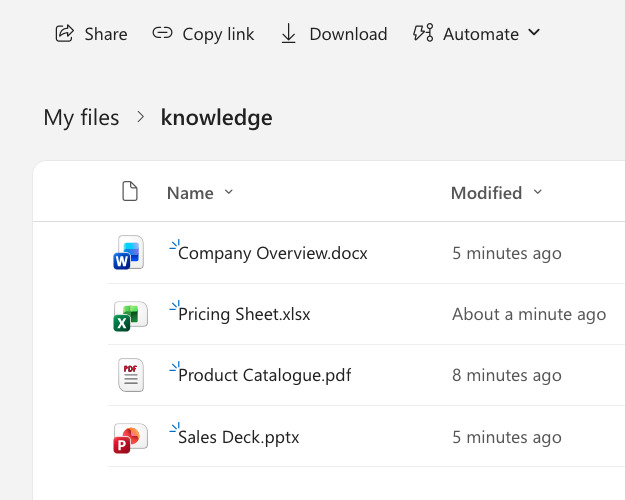Viewport: 625px width, 500px height.
Task: Select the Pricing Sheet row by its modified time
Action: pyautogui.click(x=529, y=314)
